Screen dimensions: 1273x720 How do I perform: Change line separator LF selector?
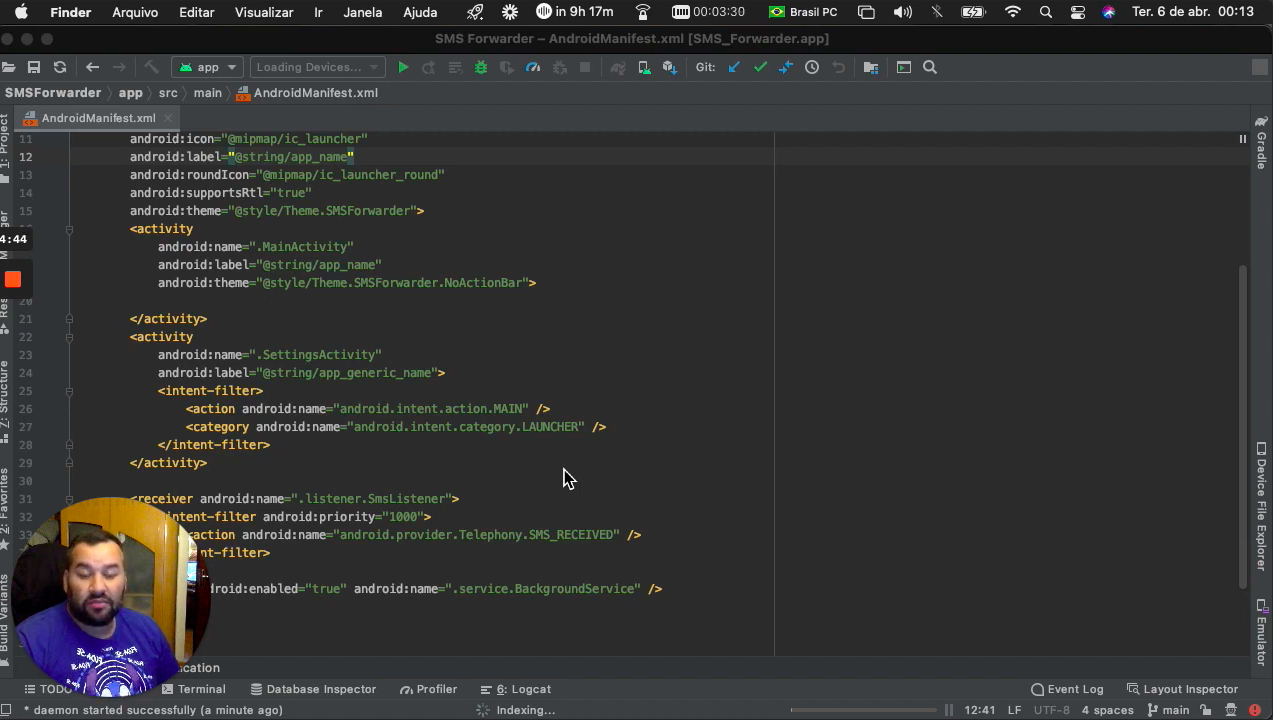(1014, 710)
